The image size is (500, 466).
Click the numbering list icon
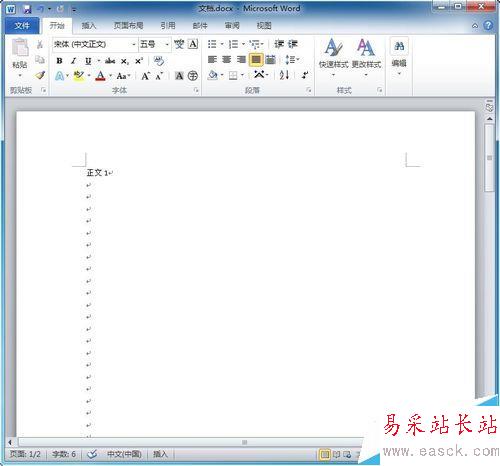[233, 44]
